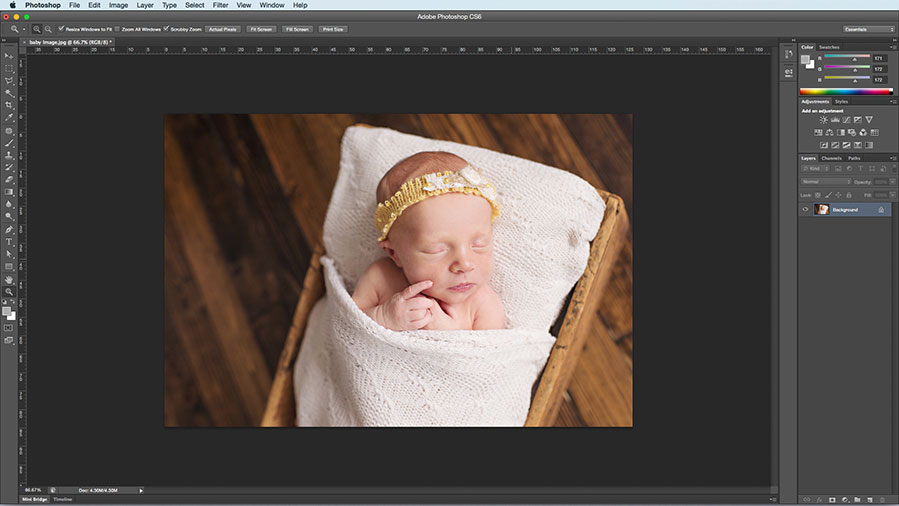Image resolution: width=899 pixels, height=506 pixels.
Task: Select the Eyedropper tool
Action: [x=9, y=117]
